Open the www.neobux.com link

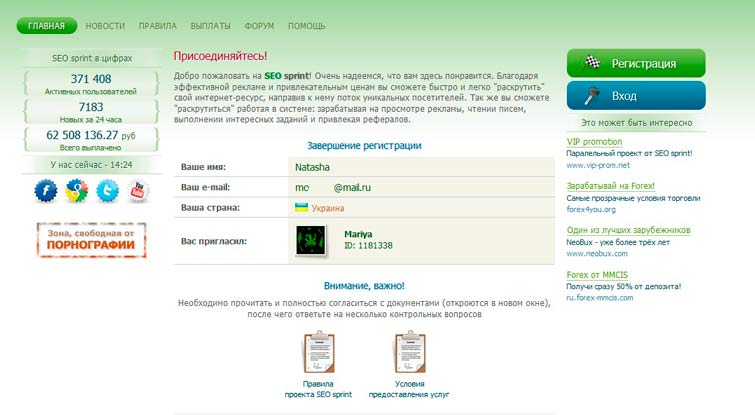(597, 253)
